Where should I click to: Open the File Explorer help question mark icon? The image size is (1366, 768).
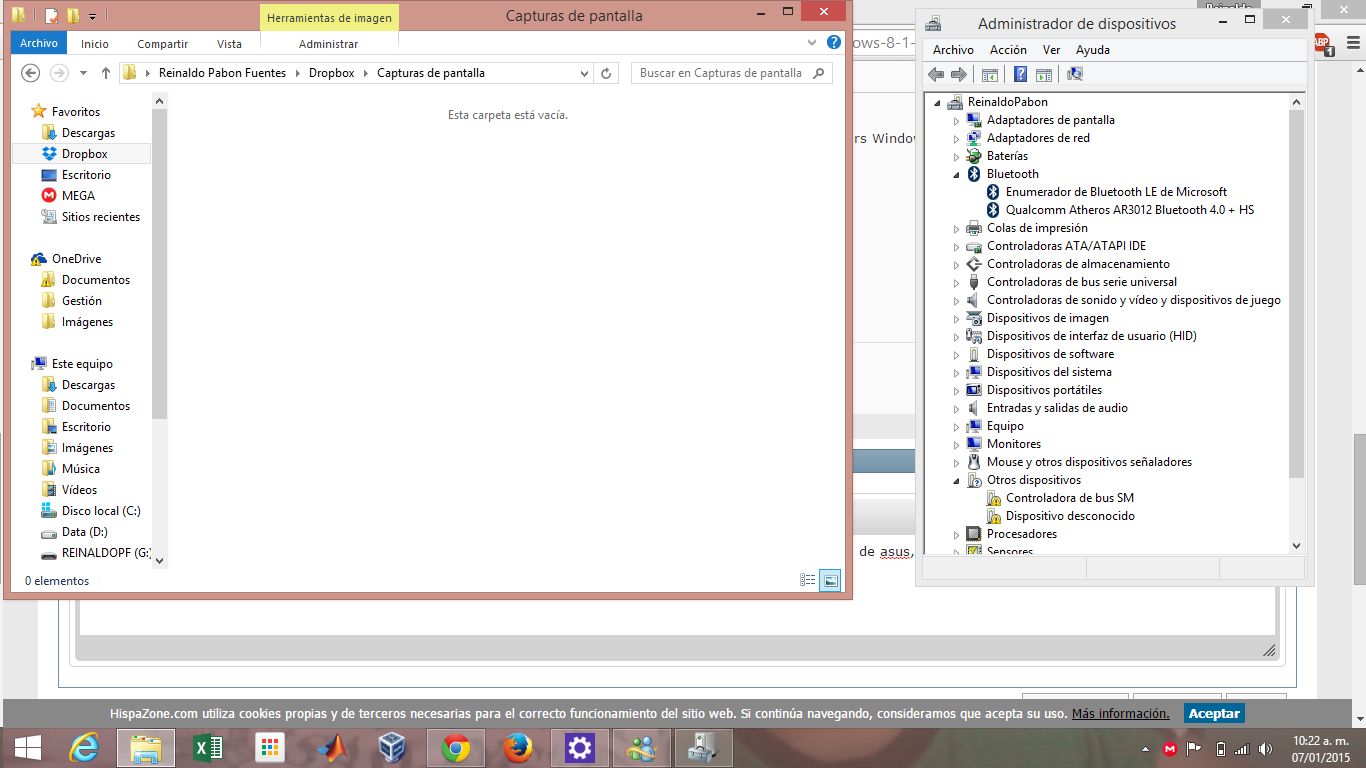[833, 43]
